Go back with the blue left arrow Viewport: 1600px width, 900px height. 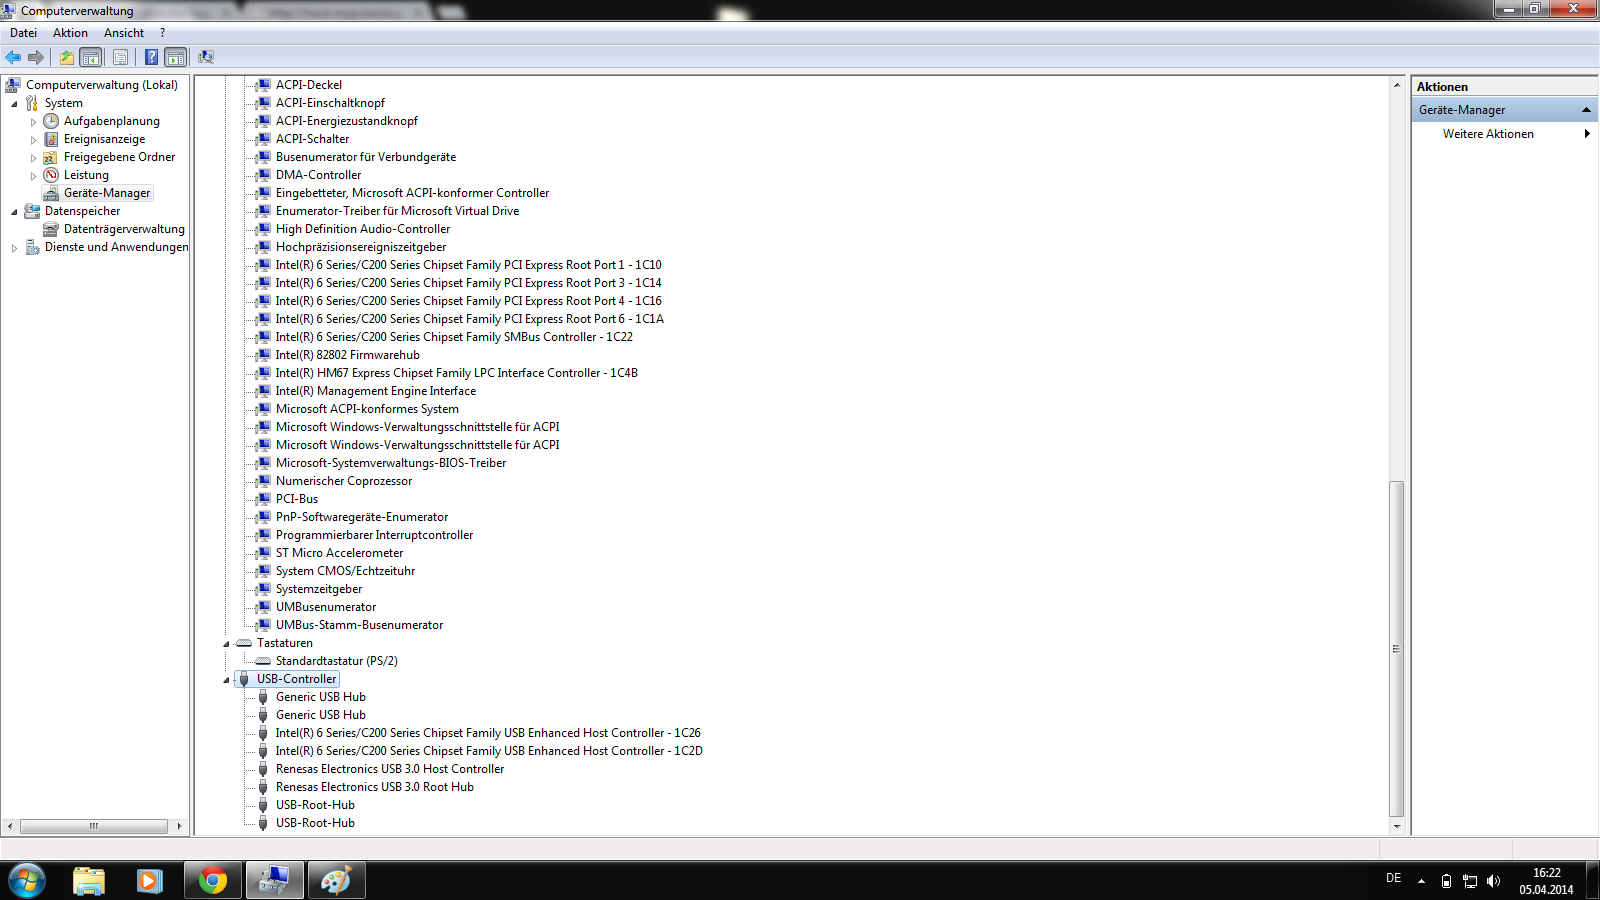pyautogui.click(x=13, y=57)
